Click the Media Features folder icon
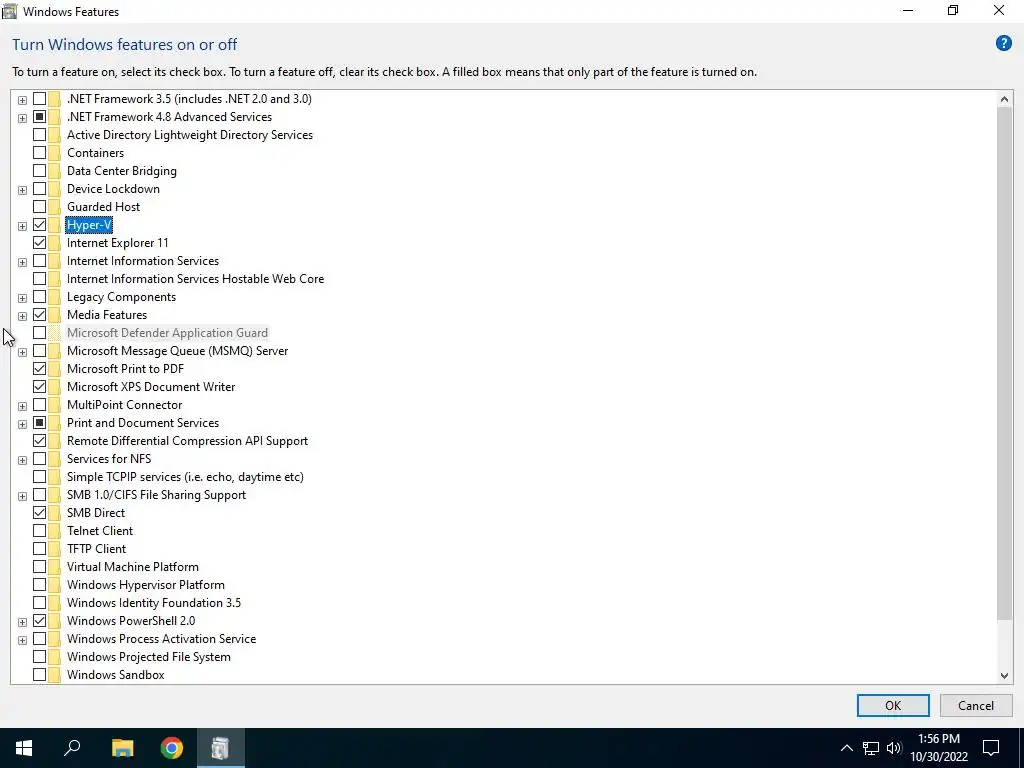 55,315
